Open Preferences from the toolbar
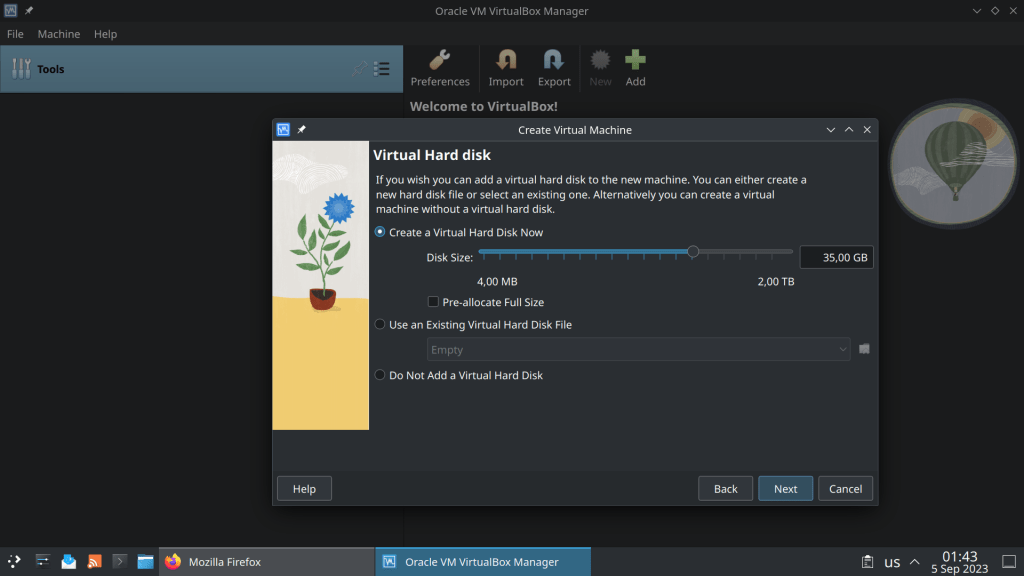 (x=439, y=68)
